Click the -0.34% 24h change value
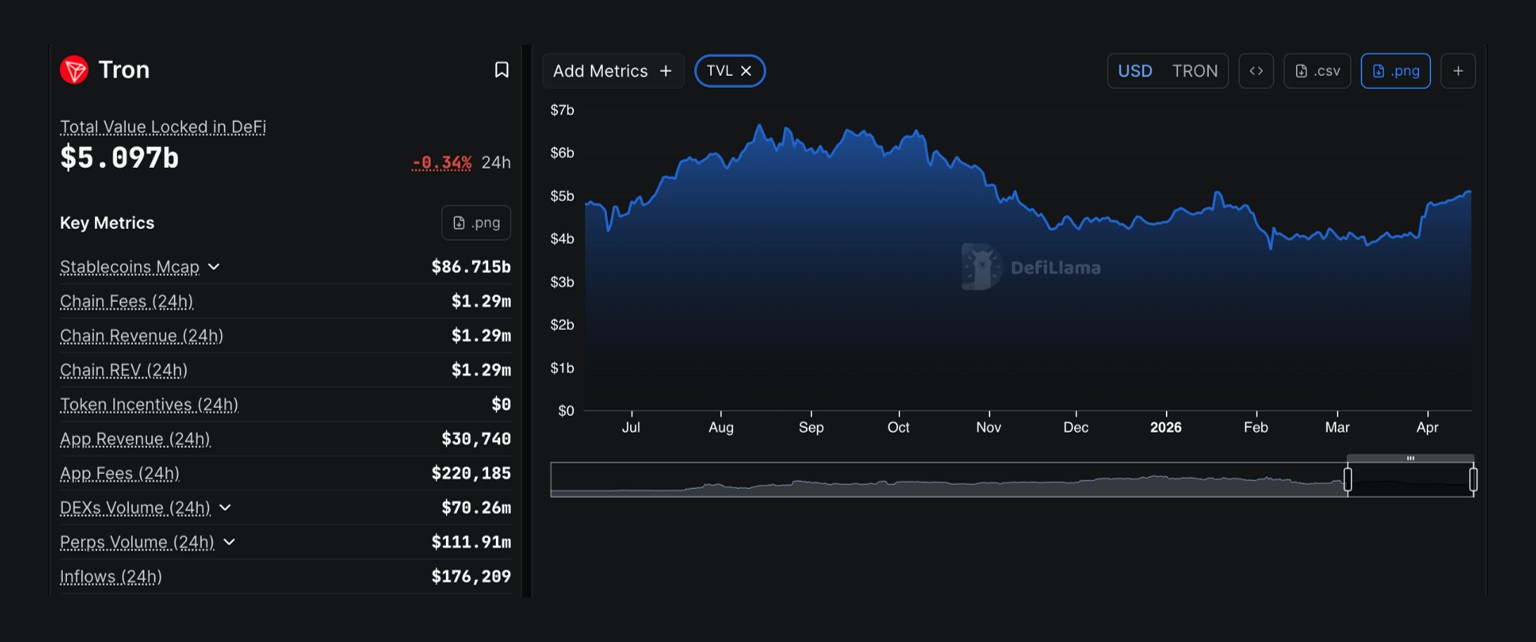The height and width of the screenshot is (642, 1536). point(441,161)
